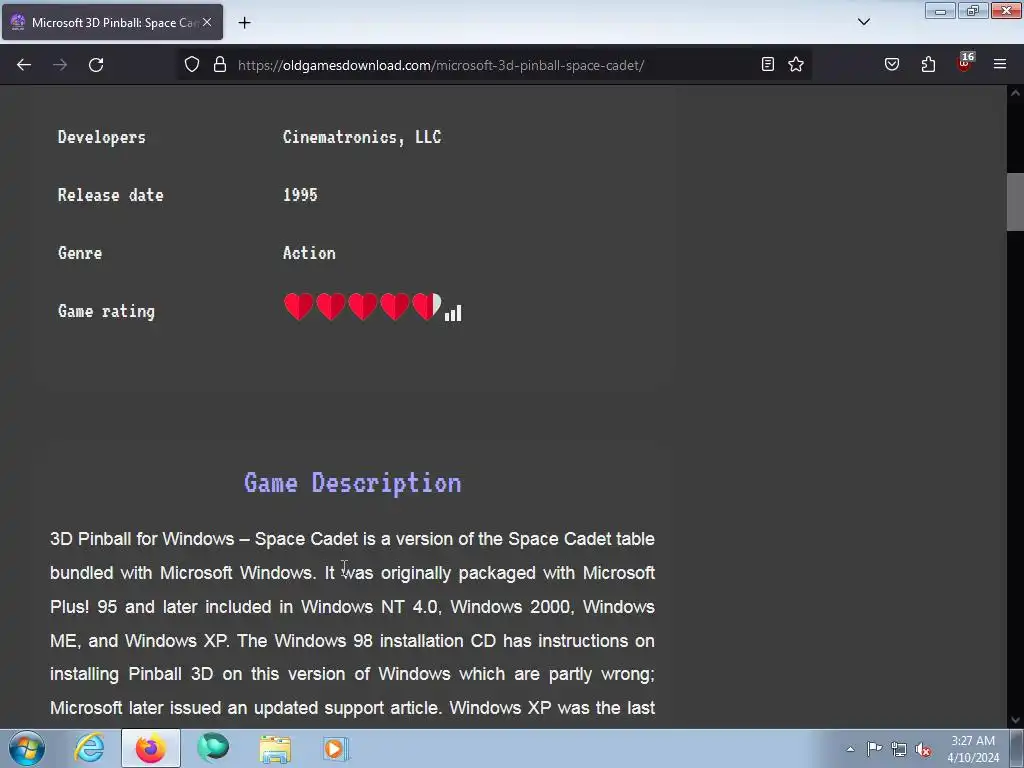
Task: Click the Game rating label
Action: point(106,311)
